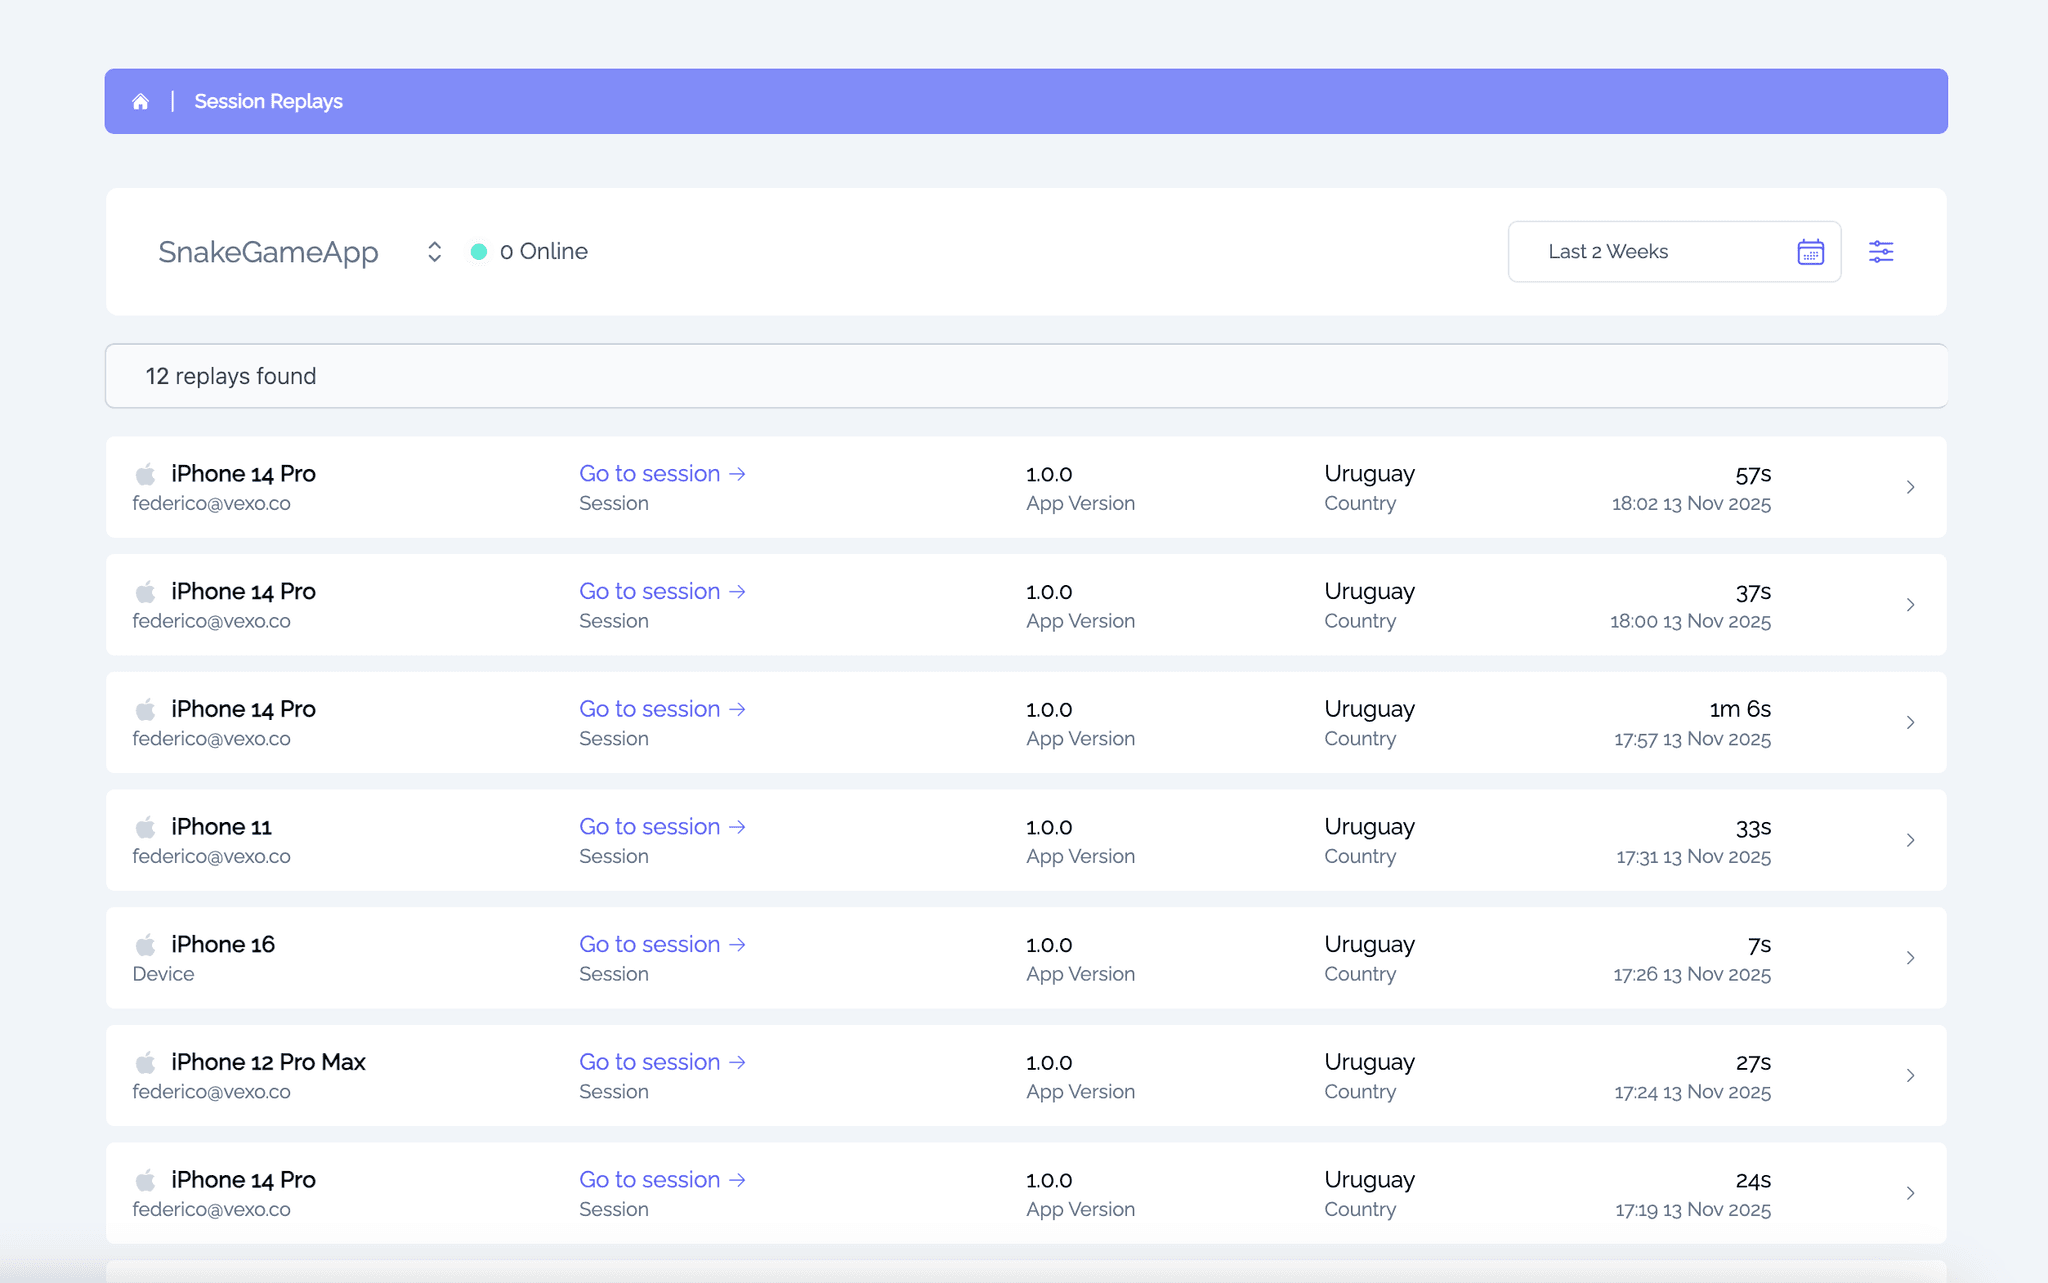Expand the 18:02 iPhone 14 Pro replay chevron
2048x1283 pixels.
click(x=1910, y=487)
